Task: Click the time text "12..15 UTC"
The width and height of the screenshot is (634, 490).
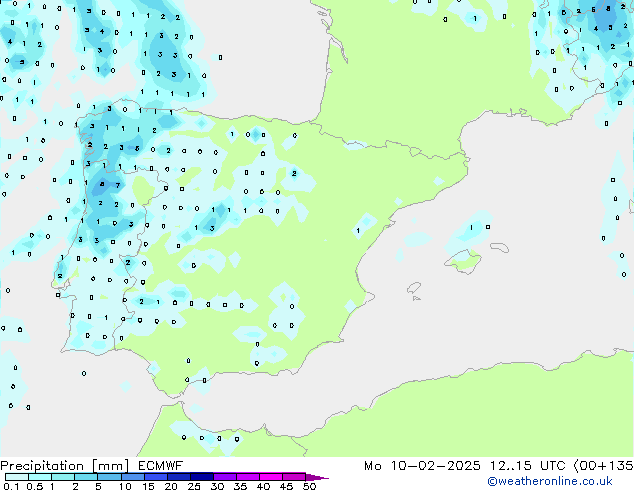Action: 527,466
